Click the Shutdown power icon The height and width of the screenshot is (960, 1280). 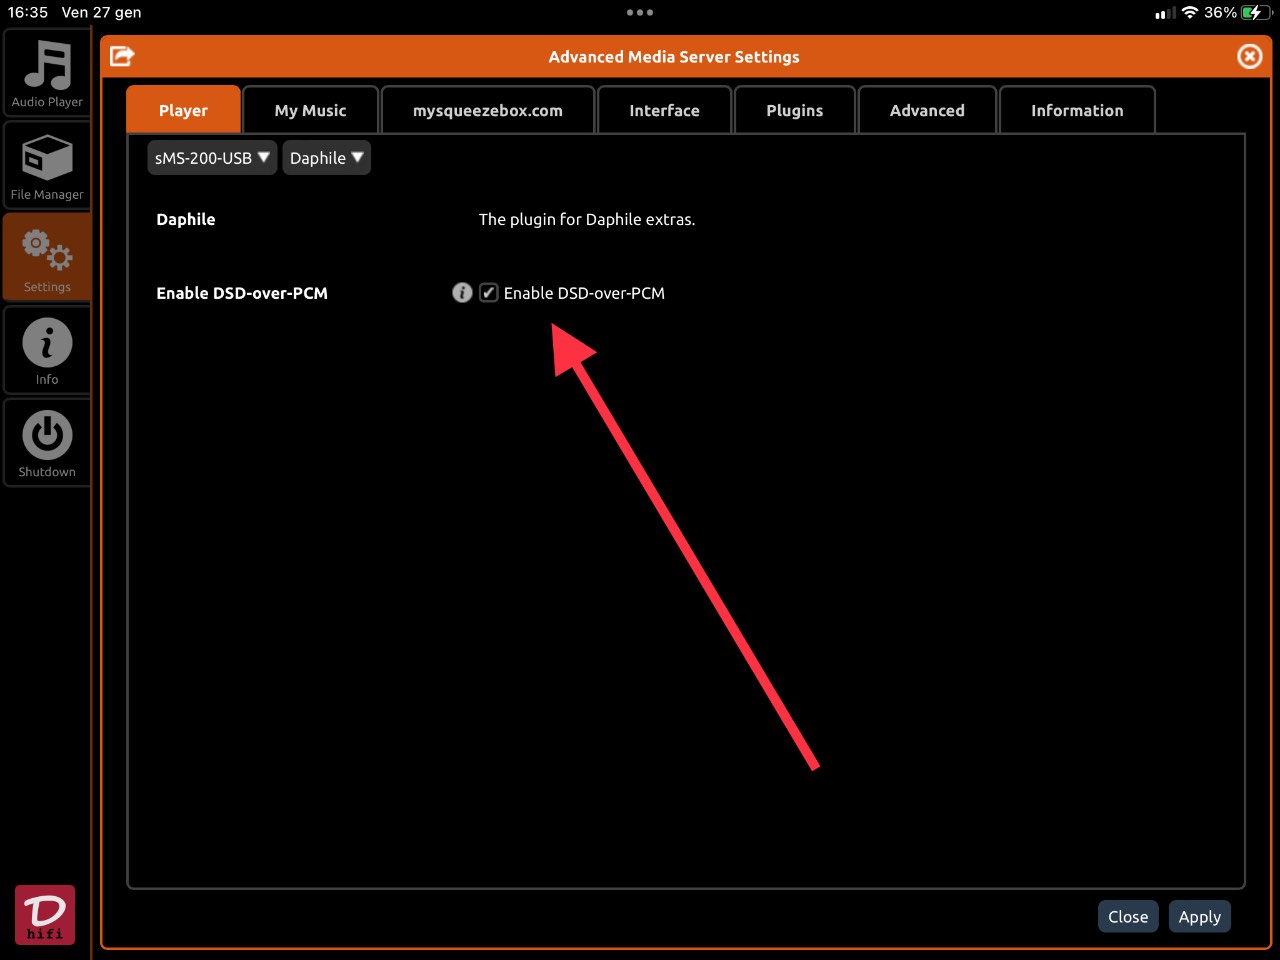coord(47,443)
